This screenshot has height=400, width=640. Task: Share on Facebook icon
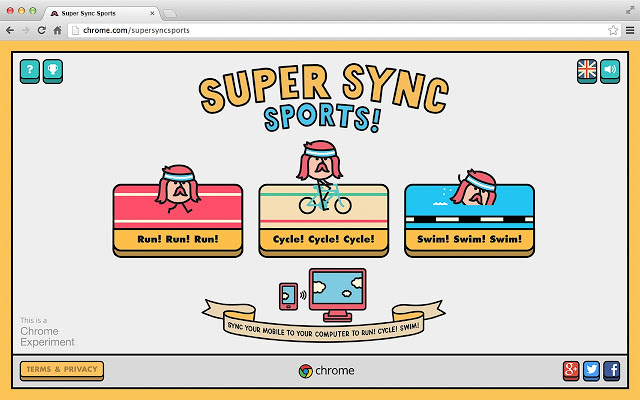point(611,371)
